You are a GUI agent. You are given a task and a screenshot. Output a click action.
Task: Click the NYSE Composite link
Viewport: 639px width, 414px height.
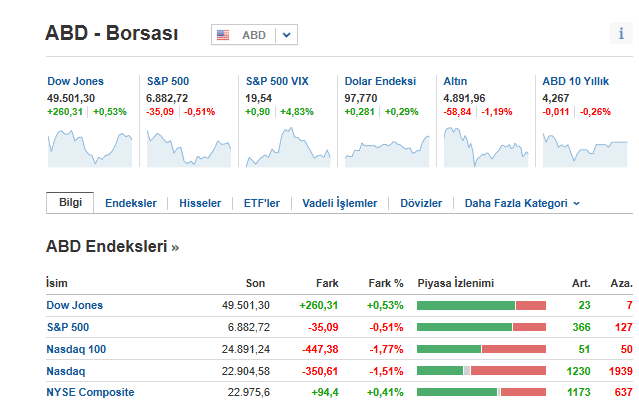[x=90, y=392]
